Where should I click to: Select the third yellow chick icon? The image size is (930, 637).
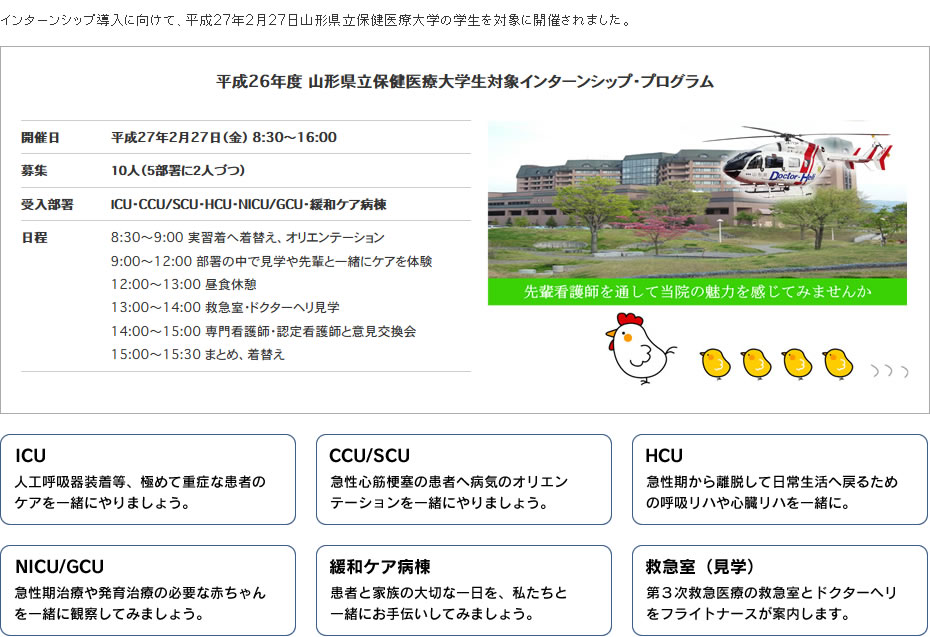(x=798, y=361)
